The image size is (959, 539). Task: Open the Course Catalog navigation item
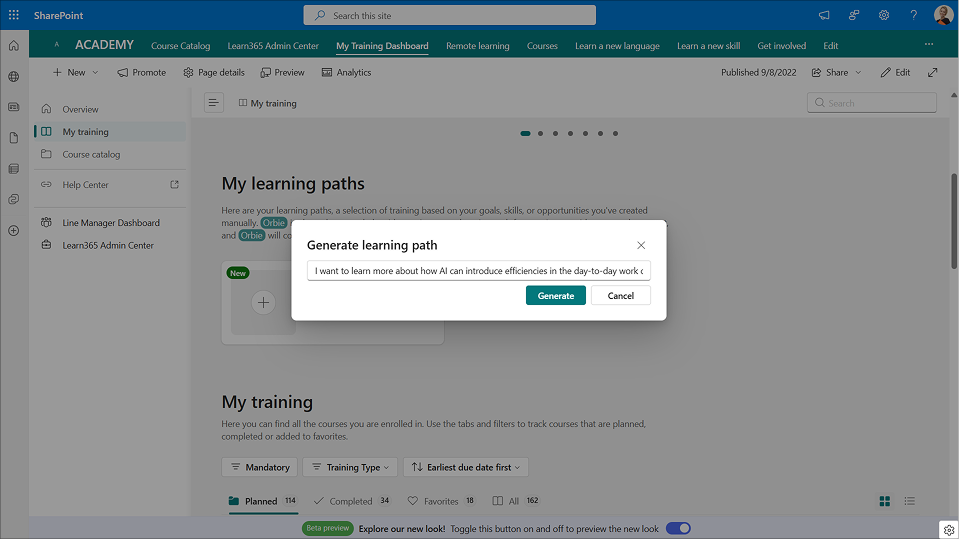(180, 46)
